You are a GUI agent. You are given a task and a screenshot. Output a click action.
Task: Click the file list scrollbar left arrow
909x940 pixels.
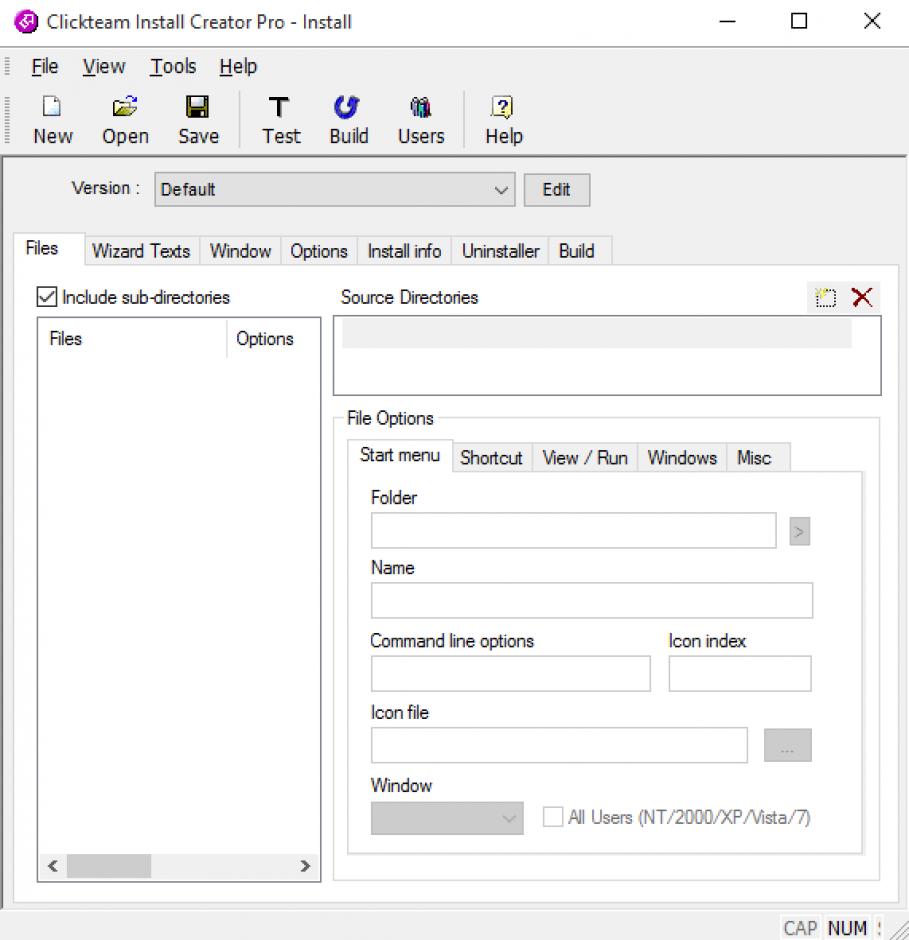tap(53, 866)
